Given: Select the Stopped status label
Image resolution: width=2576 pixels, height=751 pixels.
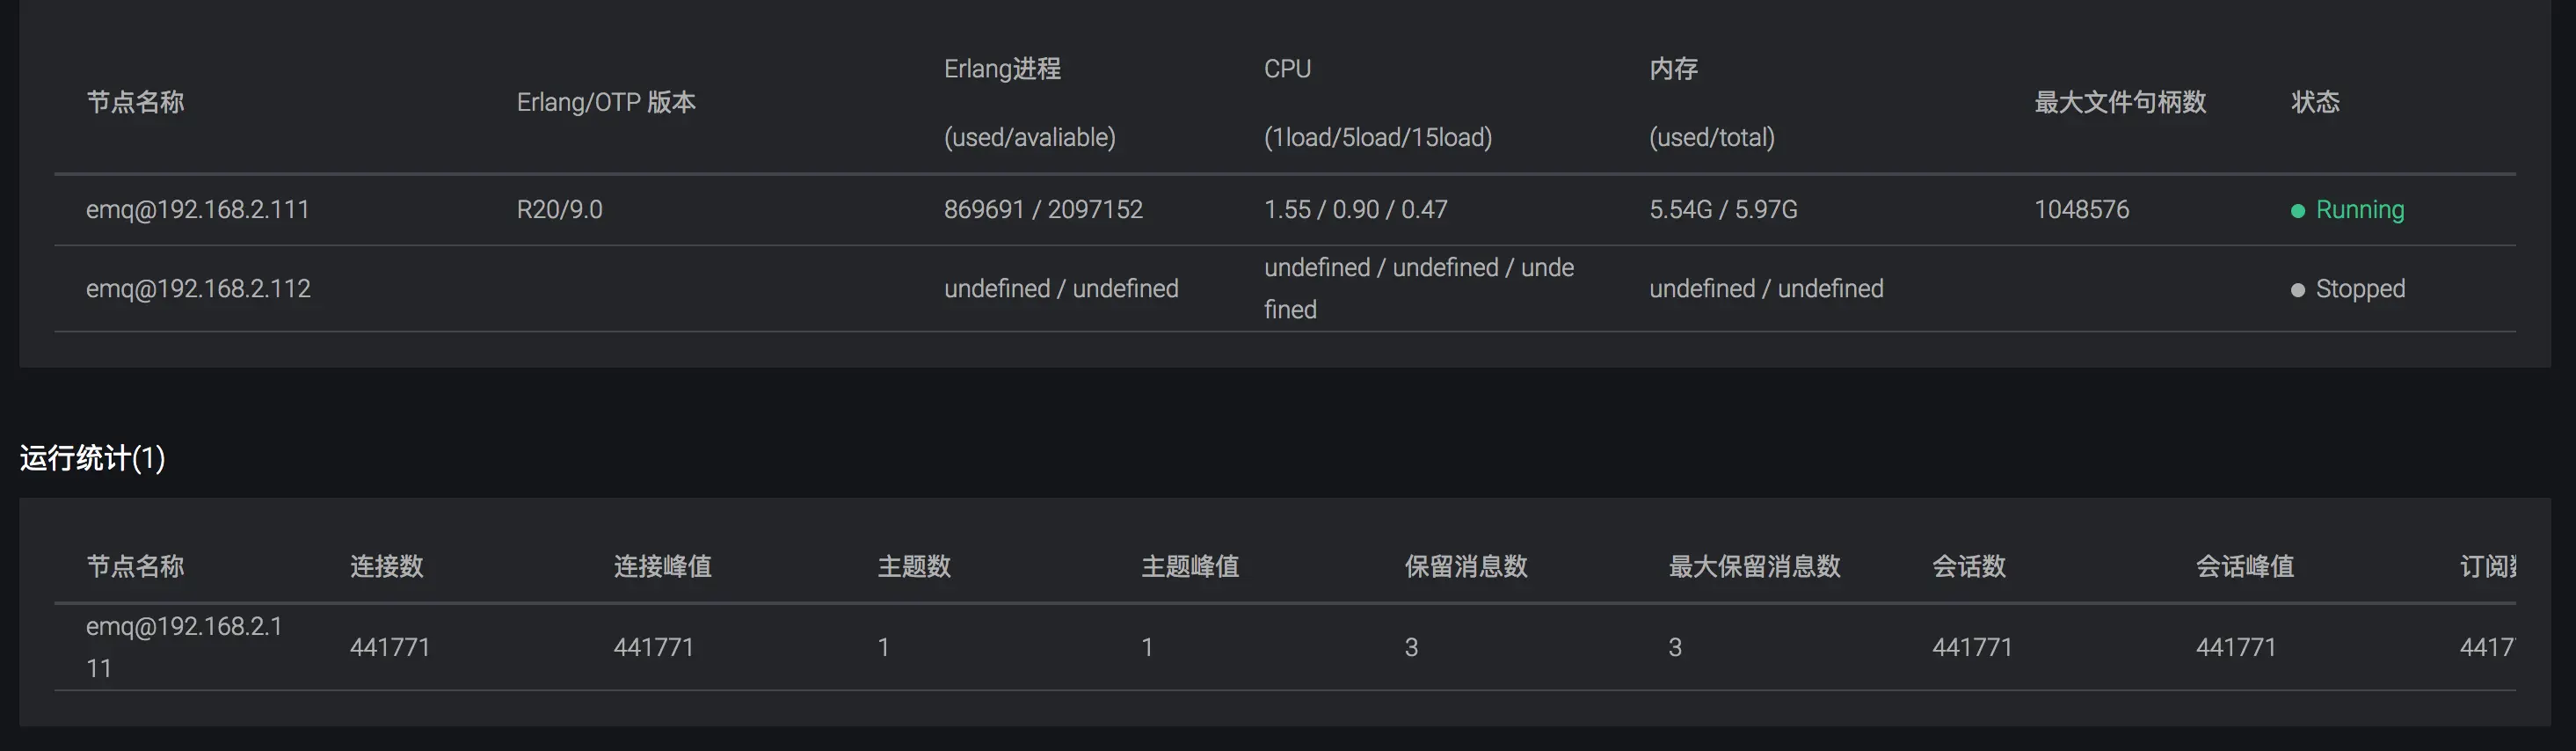Looking at the screenshot, I should (2360, 289).
